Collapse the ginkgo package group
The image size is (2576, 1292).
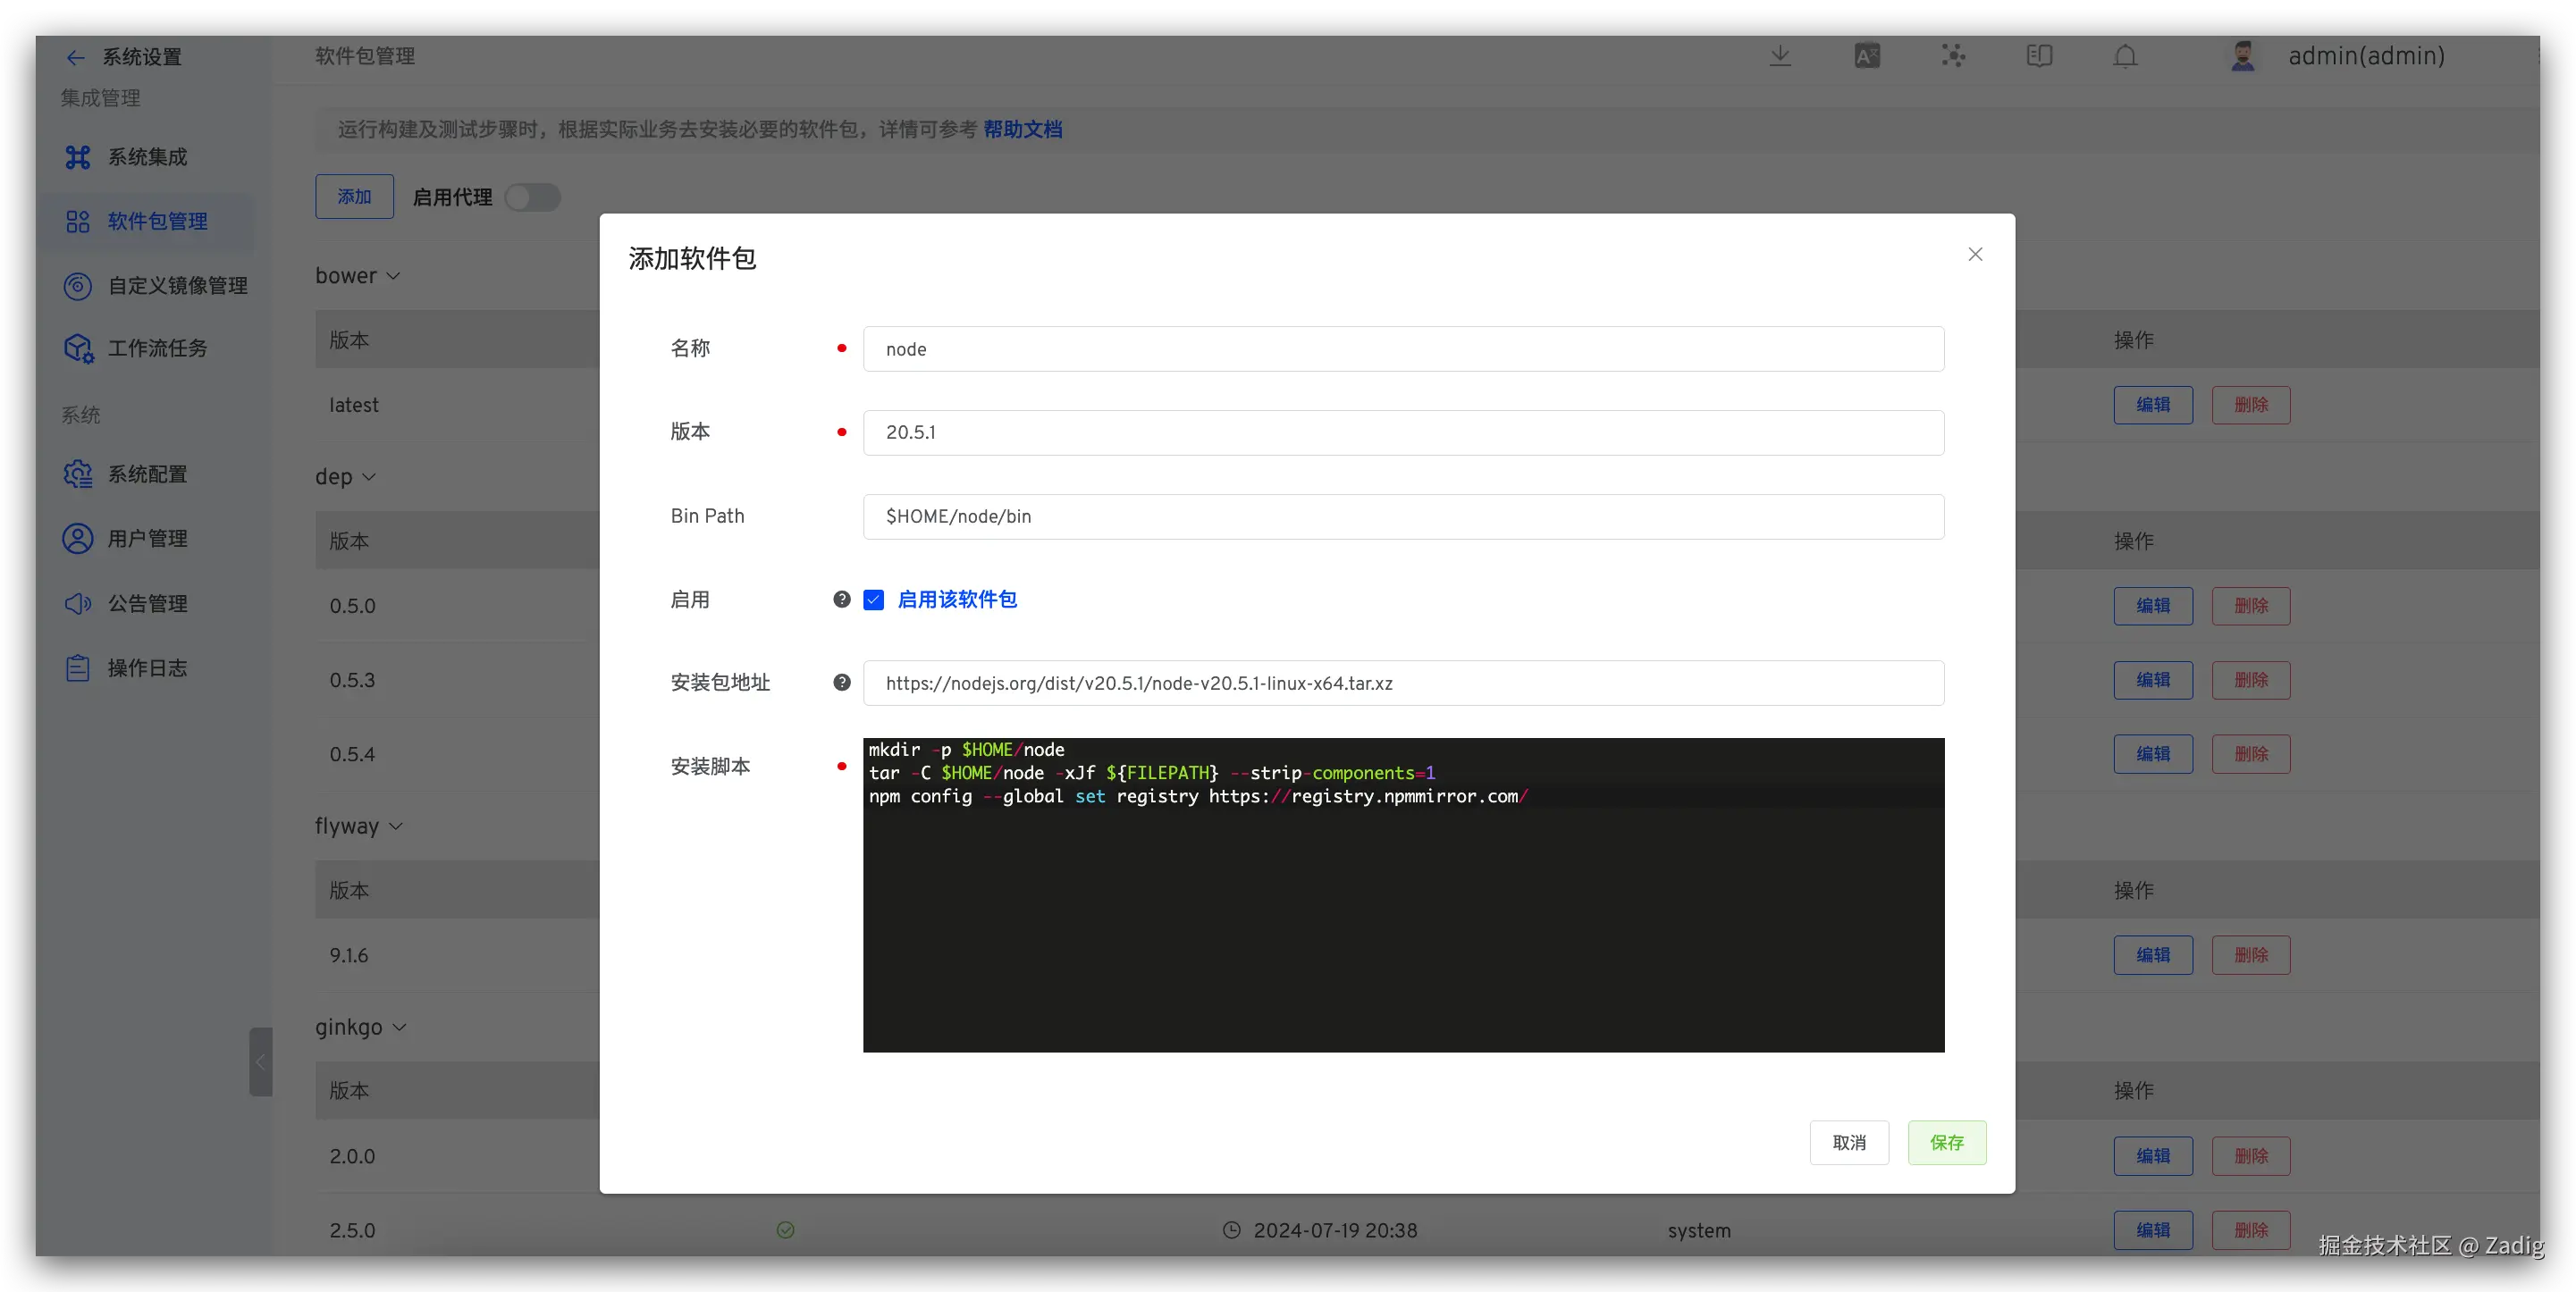400,1027
